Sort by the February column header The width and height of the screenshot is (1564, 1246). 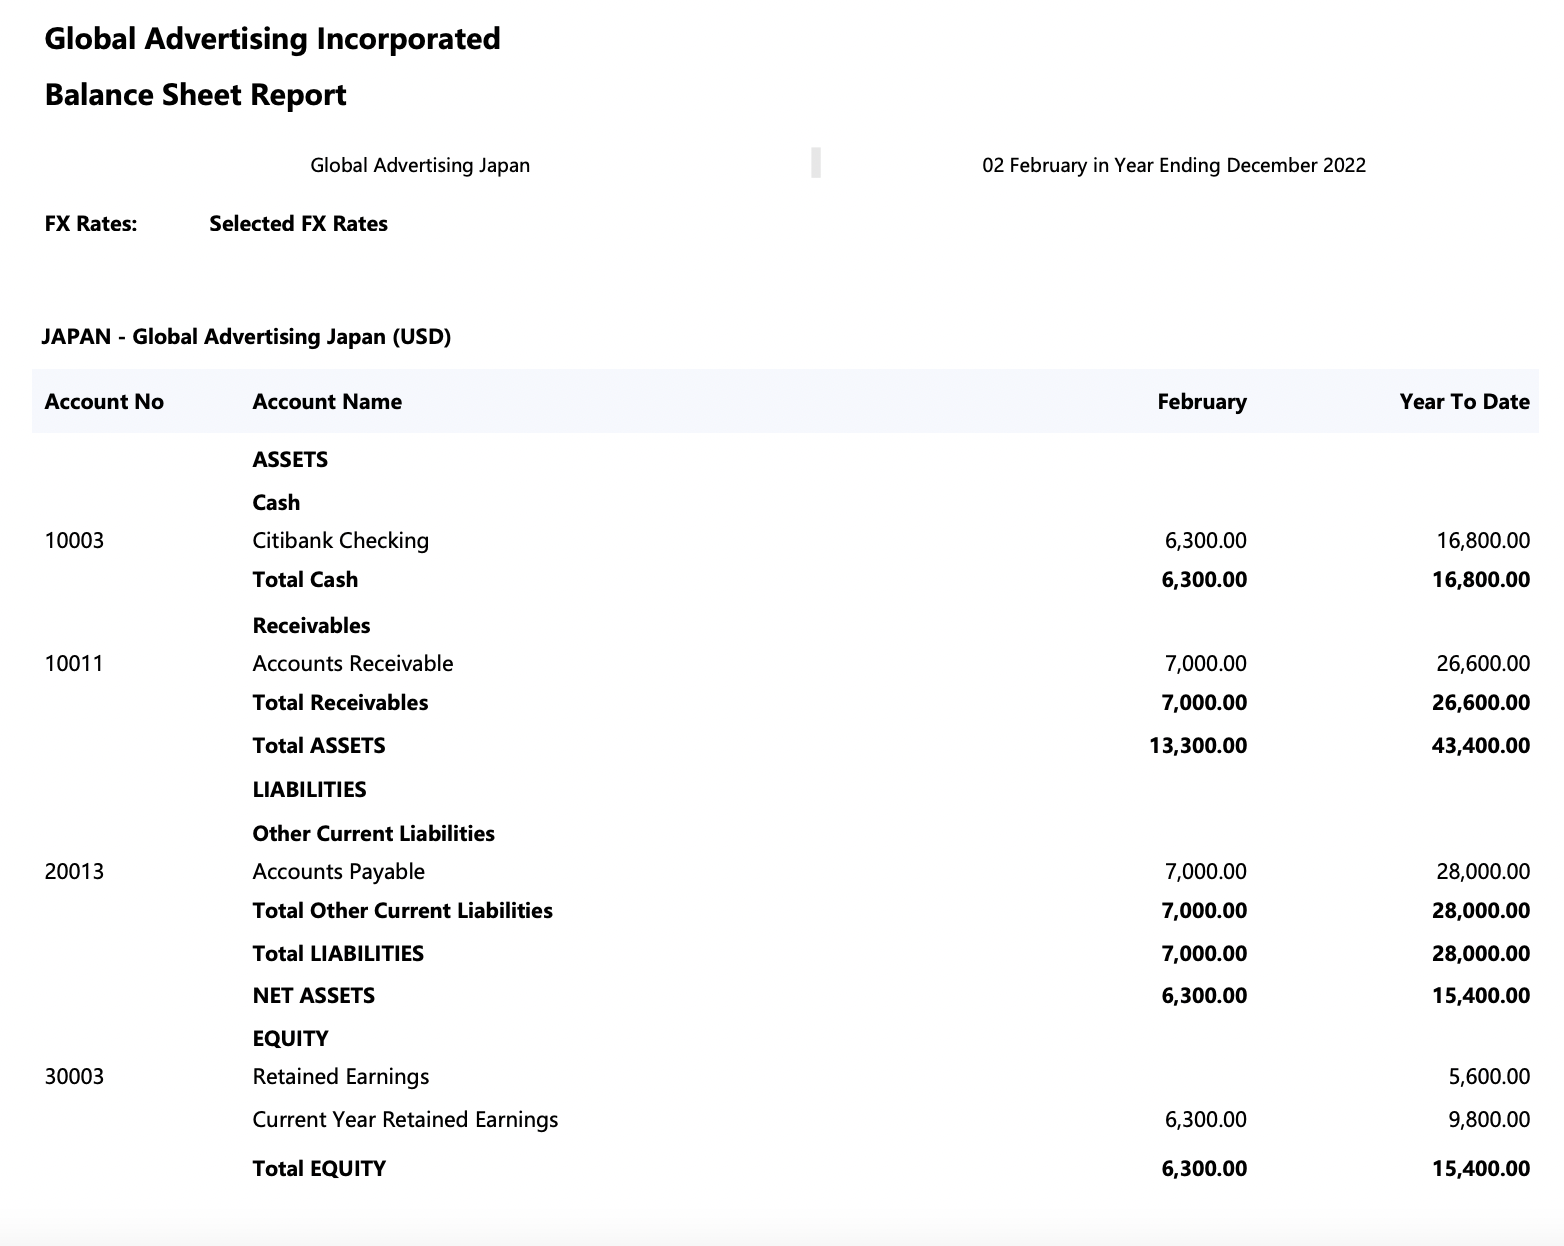1202,401
